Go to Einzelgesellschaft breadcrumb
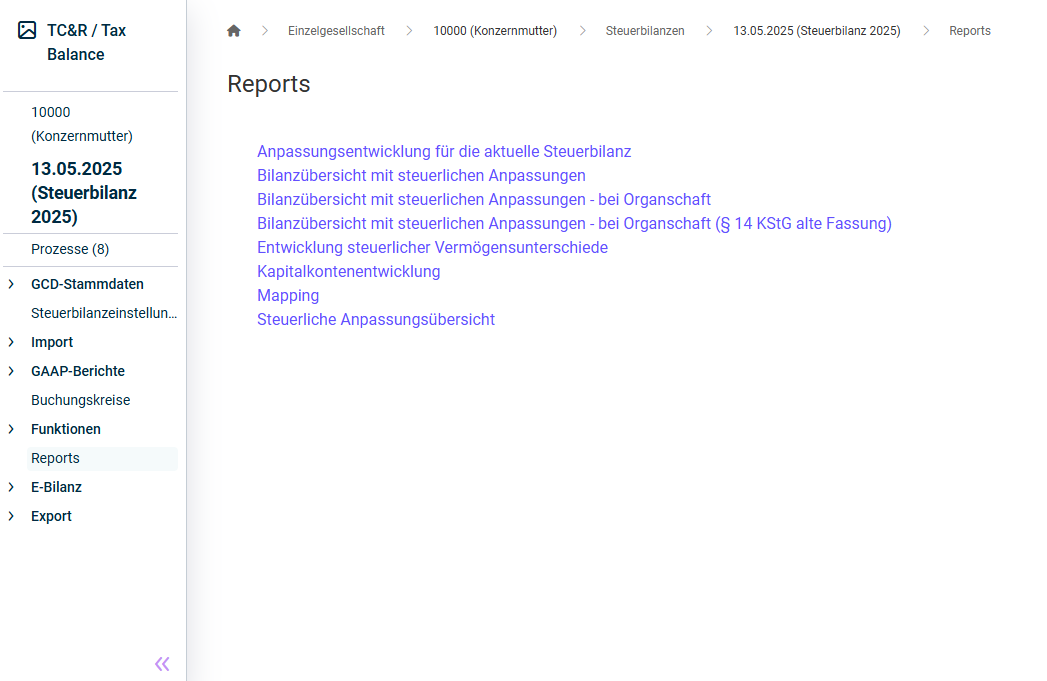This screenshot has width=1047, height=681. pyautogui.click(x=336, y=31)
